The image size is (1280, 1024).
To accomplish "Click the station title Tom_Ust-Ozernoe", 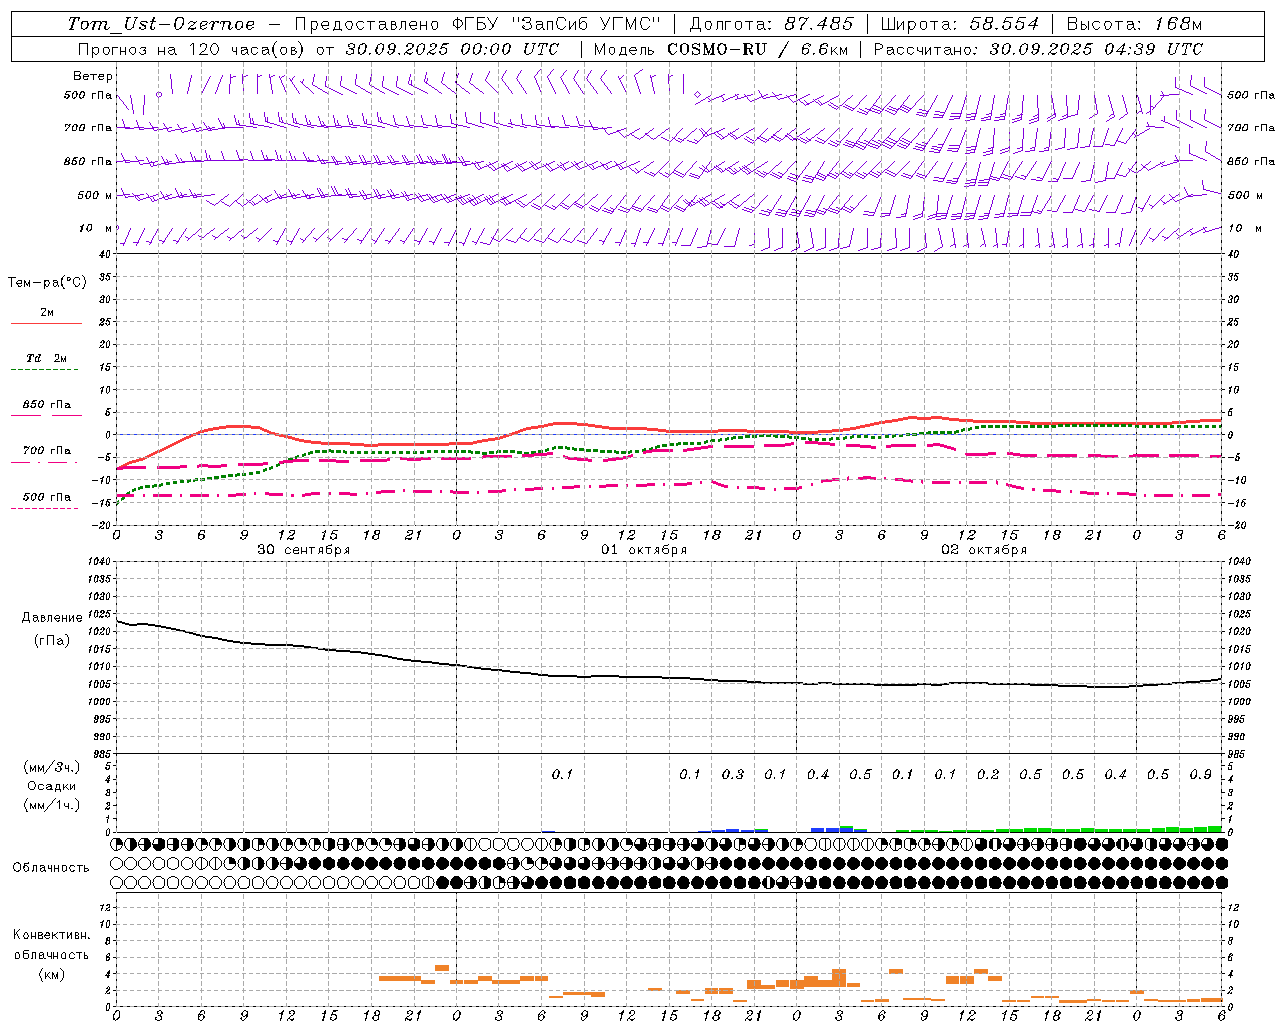I will click(x=161, y=24).
